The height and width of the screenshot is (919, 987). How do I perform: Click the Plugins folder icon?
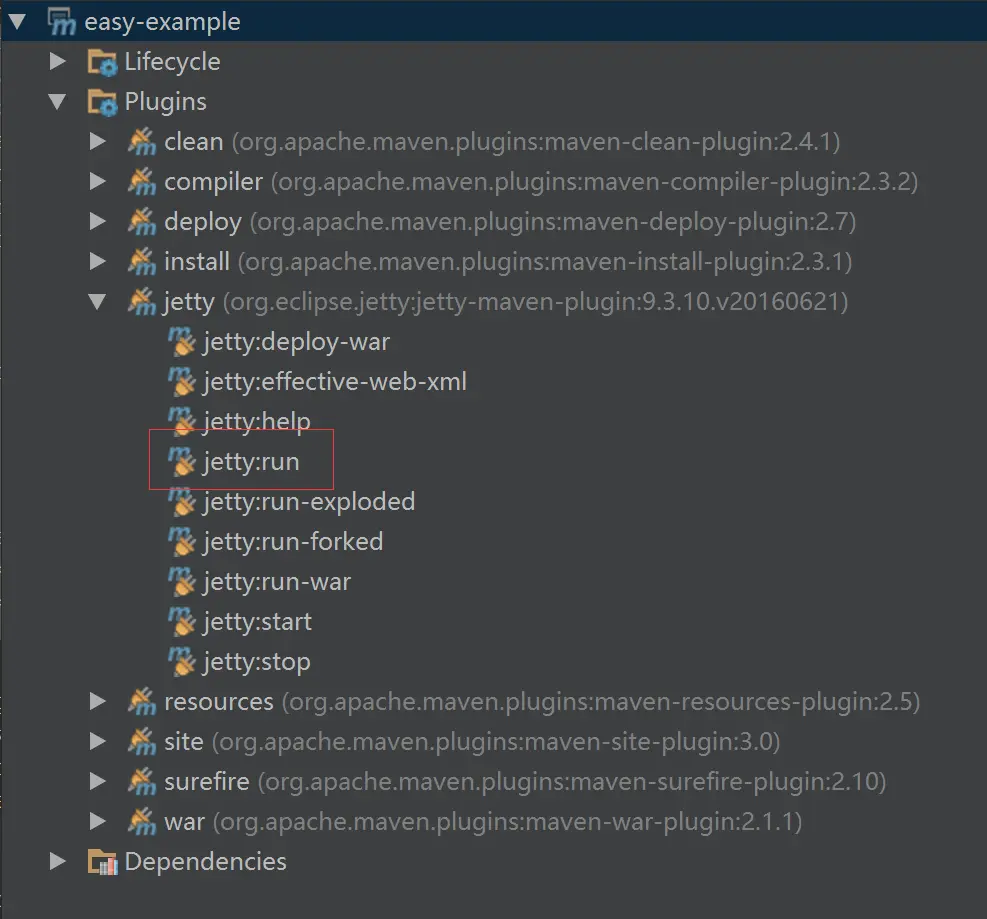(102, 103)
